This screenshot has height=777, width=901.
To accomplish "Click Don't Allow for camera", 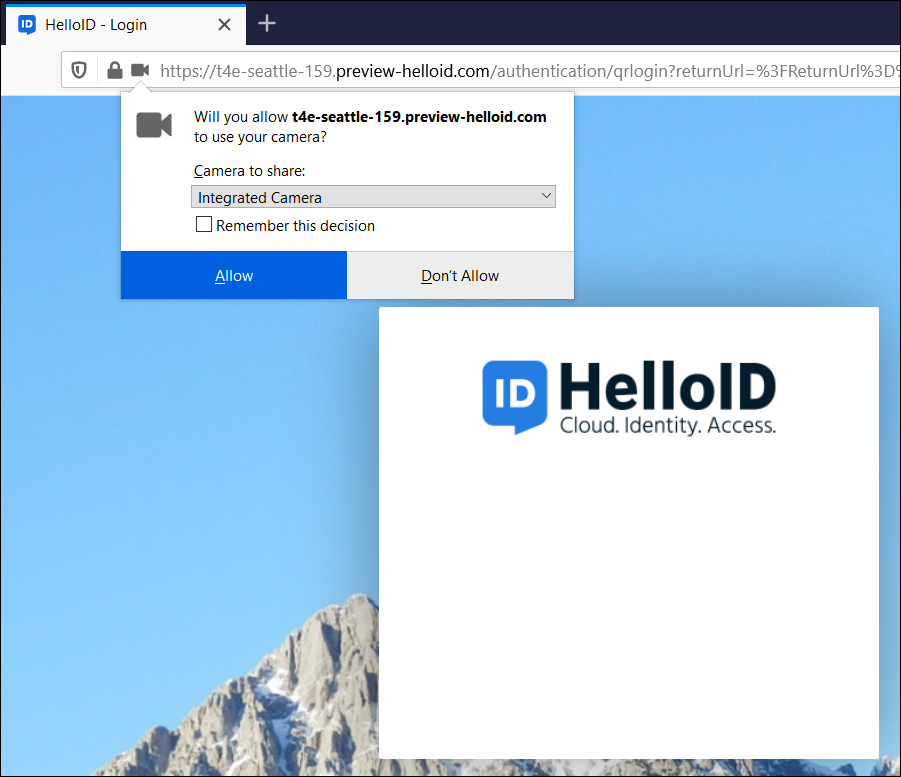I will point(460,275).
